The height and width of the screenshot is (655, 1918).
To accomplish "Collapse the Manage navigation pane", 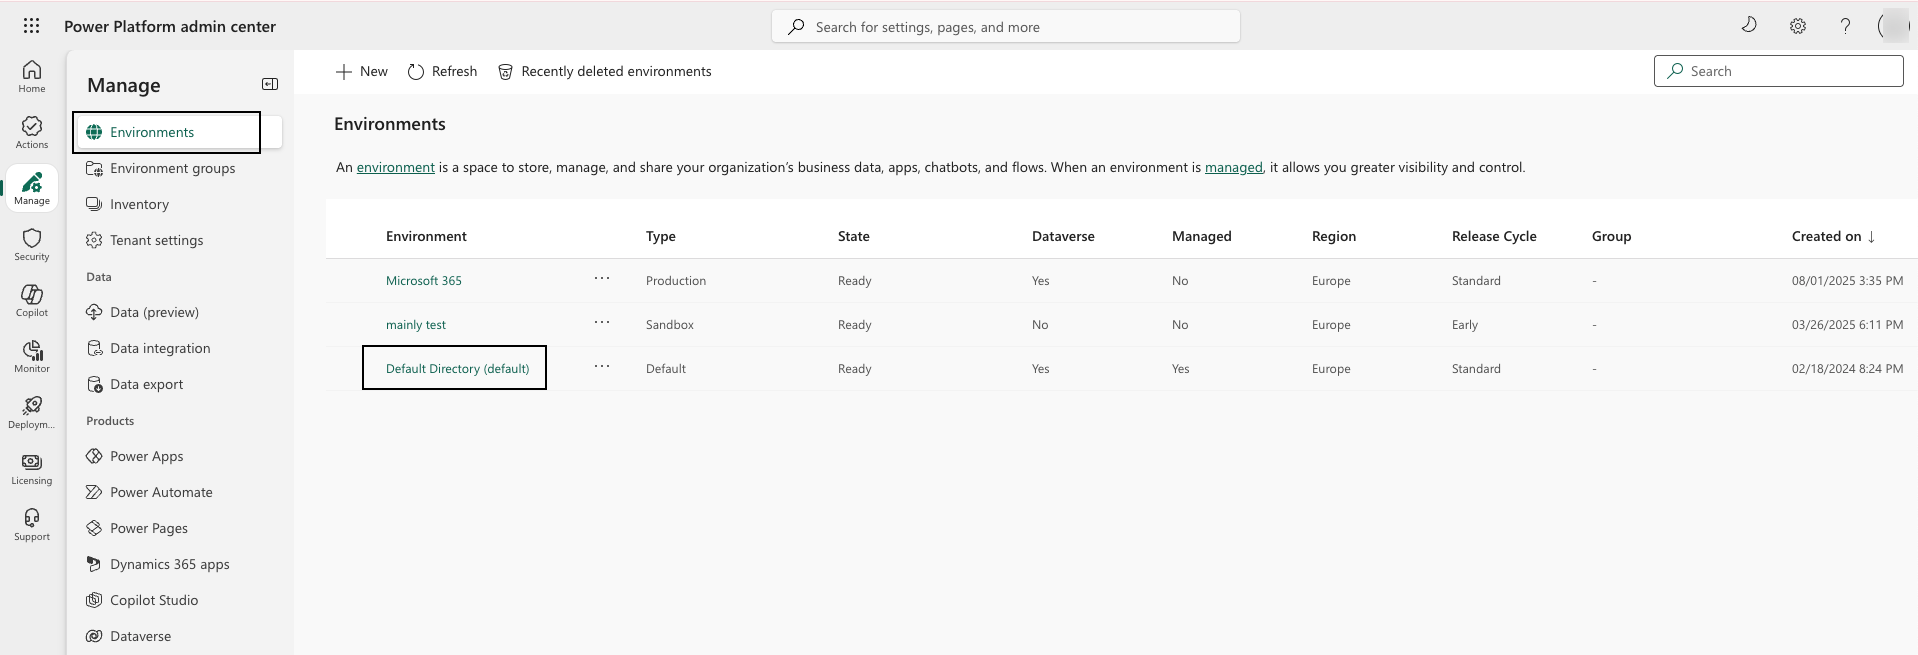I will 270,84.
